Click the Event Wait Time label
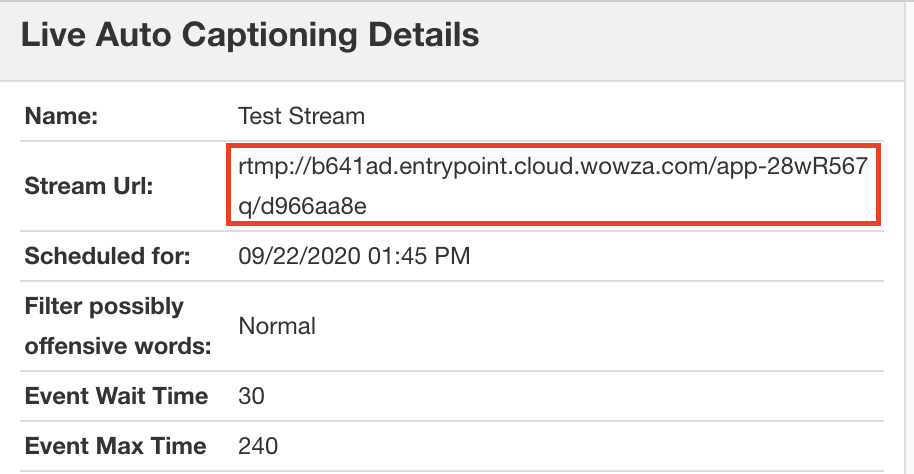This screenshot has width=914, height=474. coord(116,396)
